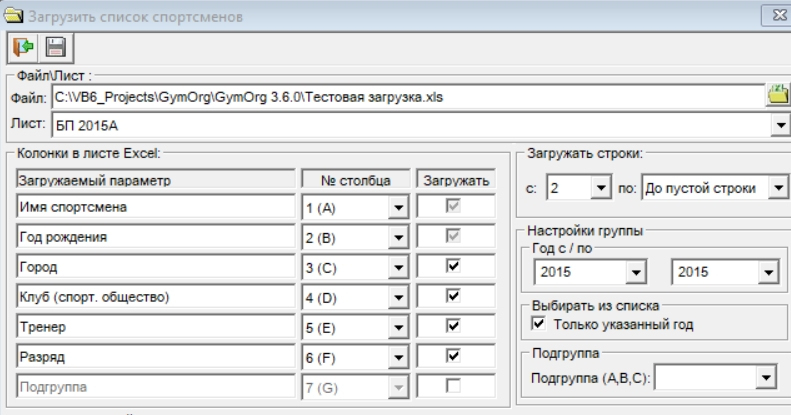Open the Excel file browse folder icon
The height and width of the screenshot is (415, 791).
tap(777, 96)
